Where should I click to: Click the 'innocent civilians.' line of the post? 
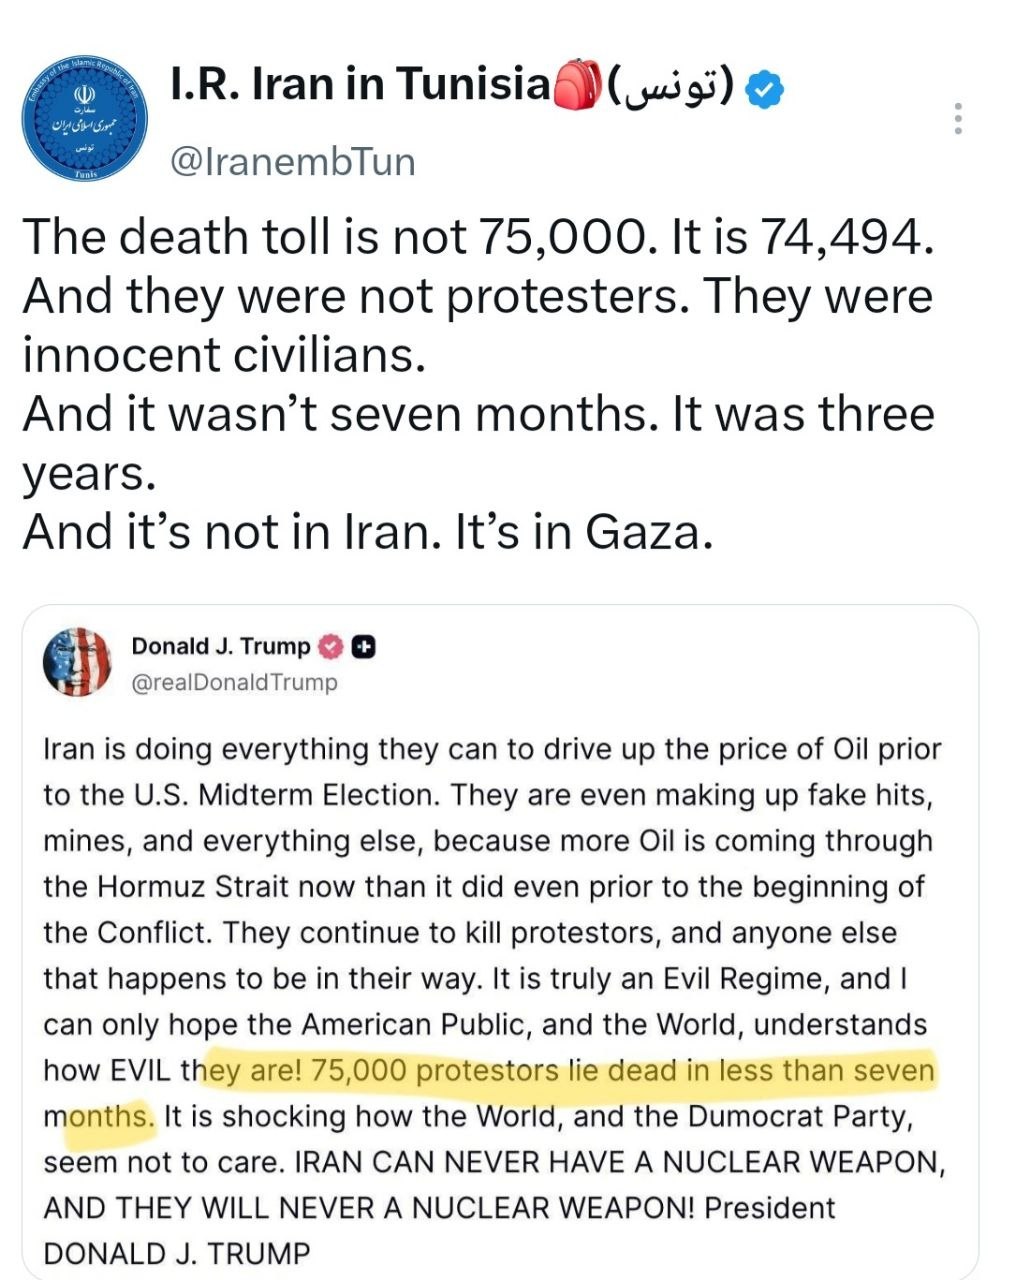pyautogui.click(x=224, y=356)
